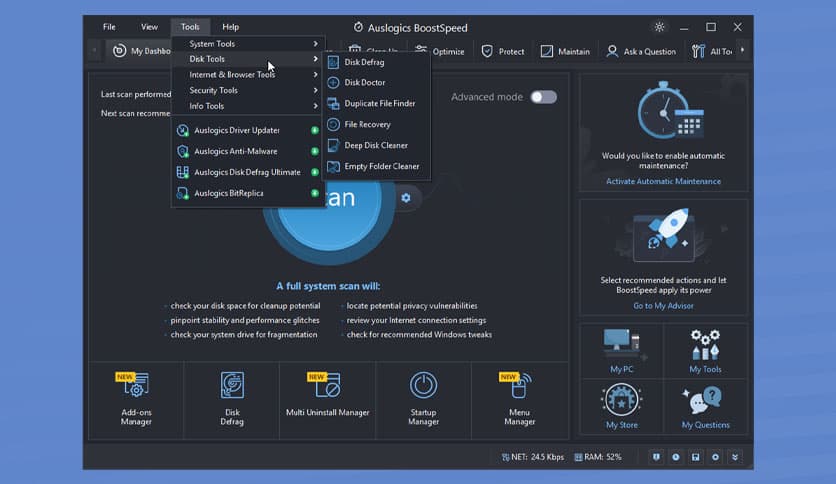The height and width of the screenshot is (484, 836).
Task: Open All Tools tab
Action: click(712, 51)
